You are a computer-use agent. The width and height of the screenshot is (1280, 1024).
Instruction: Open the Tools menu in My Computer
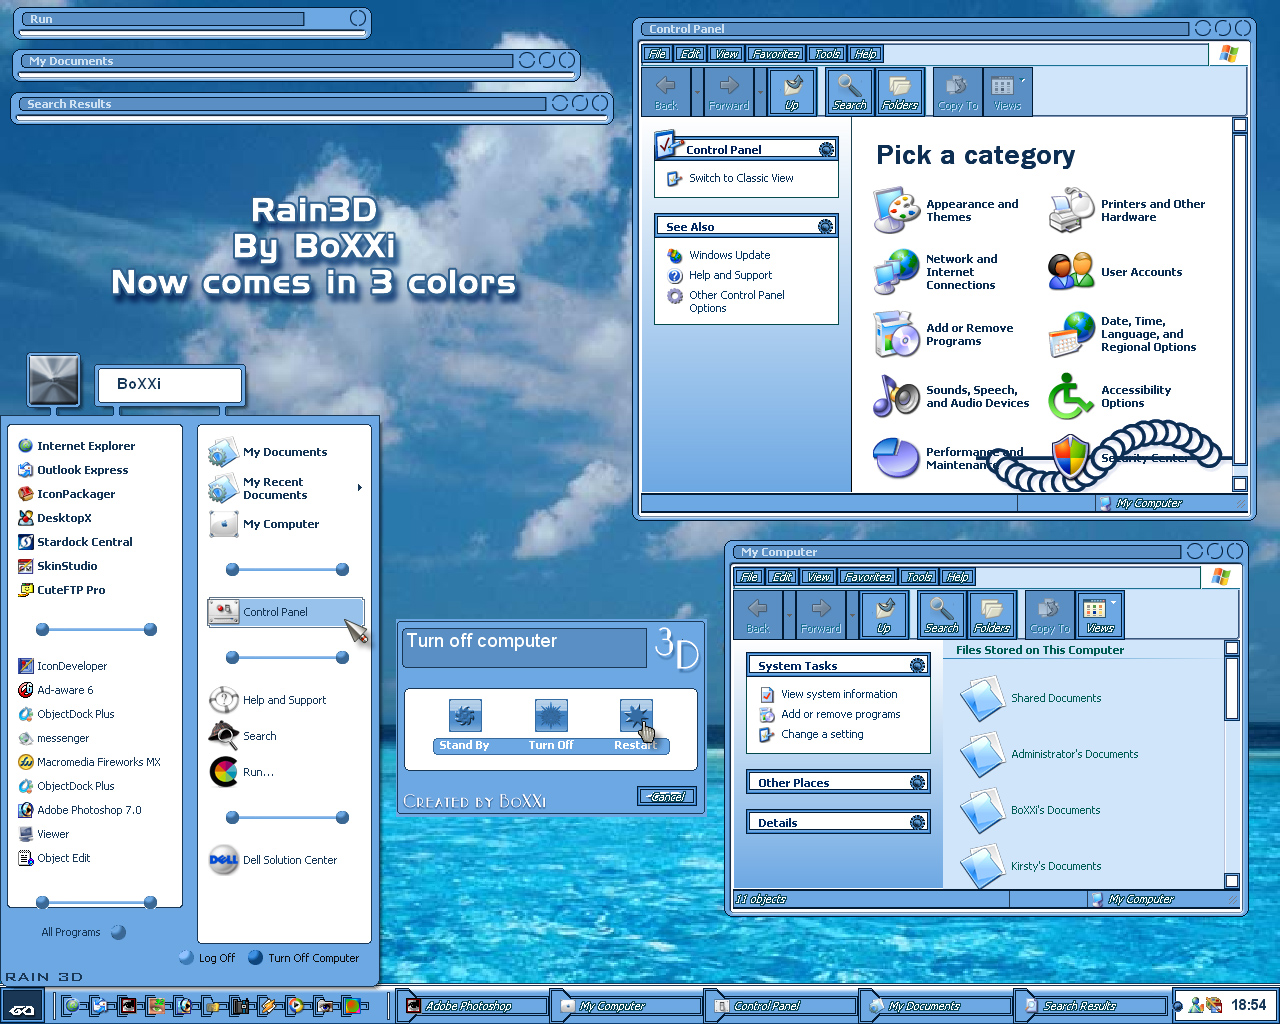point(919,577)
